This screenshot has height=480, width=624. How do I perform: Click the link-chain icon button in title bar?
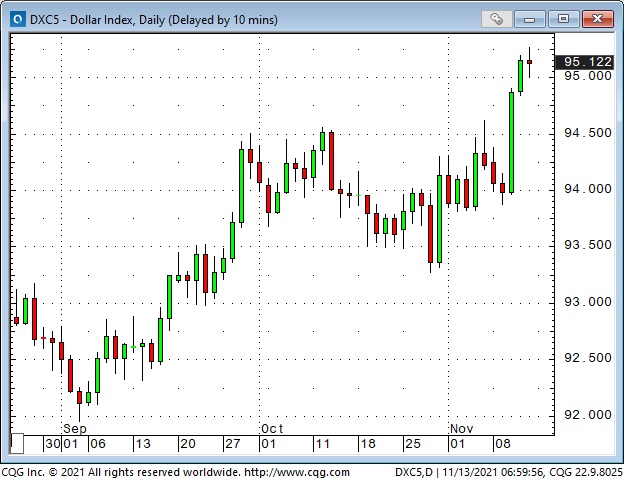coord(496,19)
